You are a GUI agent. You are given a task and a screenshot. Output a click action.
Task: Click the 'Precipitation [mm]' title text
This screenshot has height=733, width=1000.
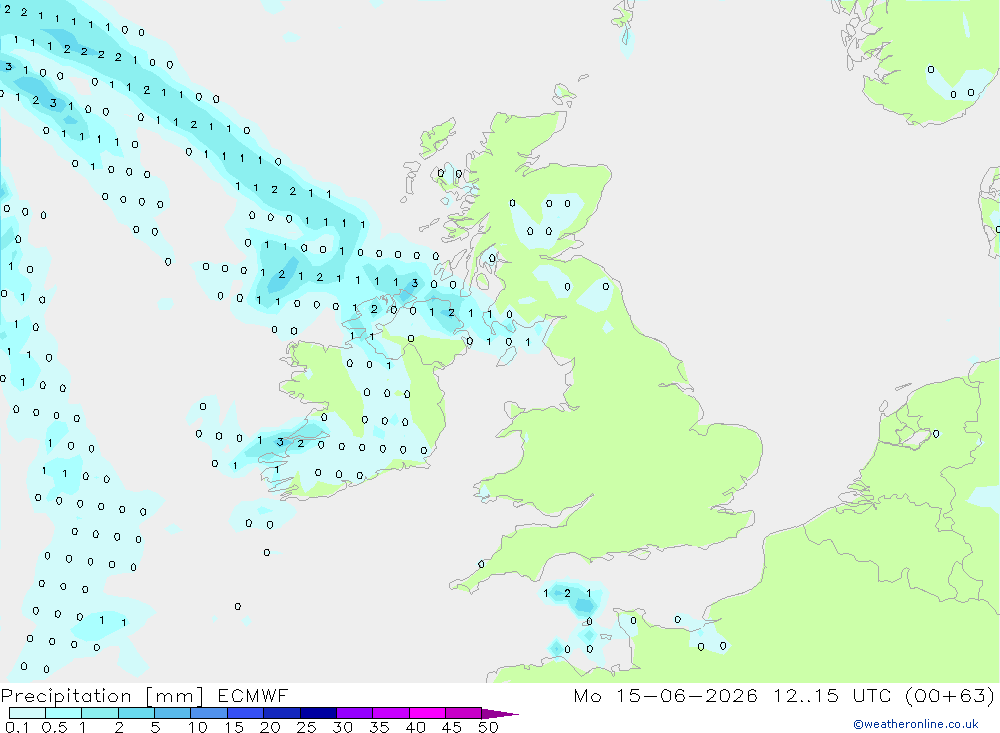click(102, 696)
